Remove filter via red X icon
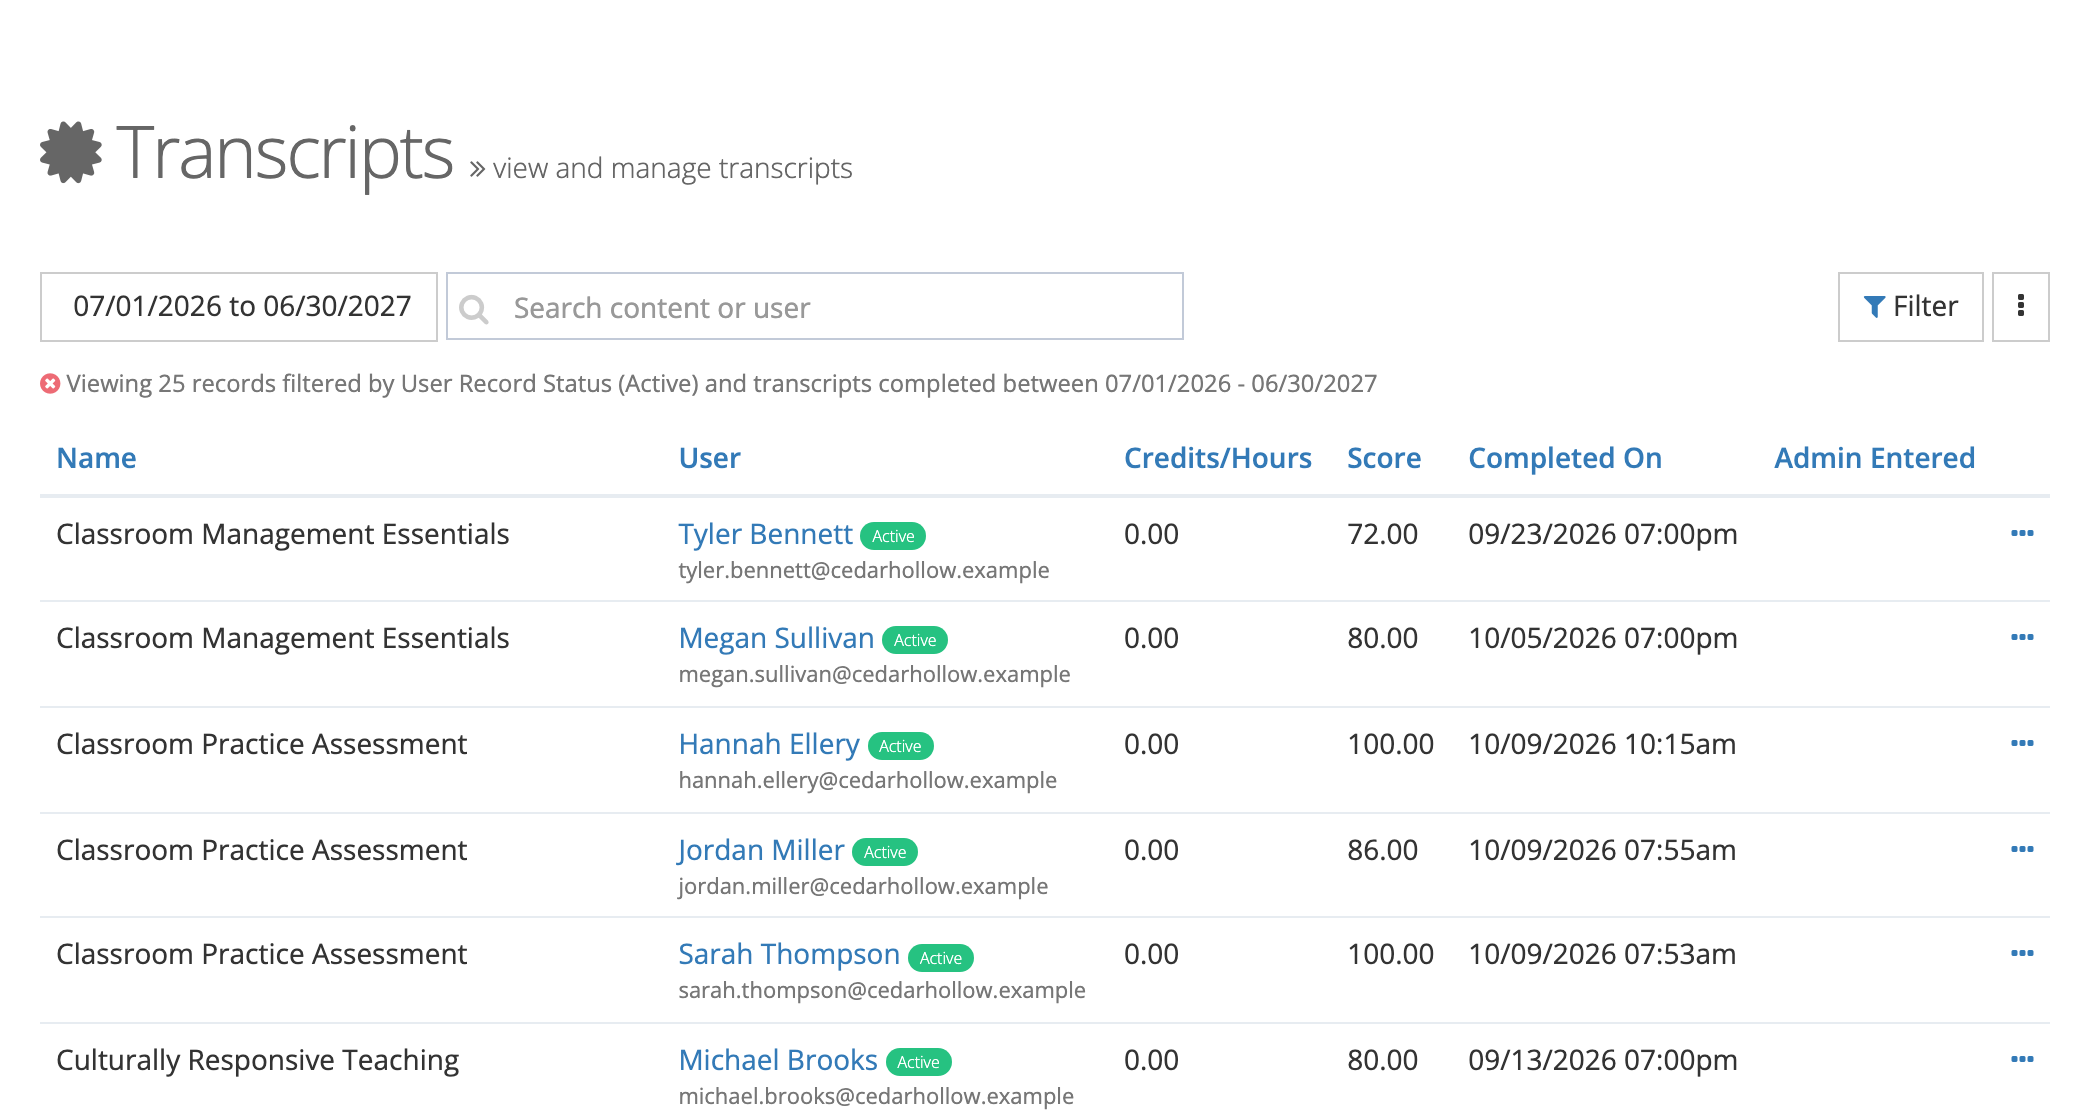This screenshot has width=2090, height=1112. pyautogui.click(x=50, y=384)
